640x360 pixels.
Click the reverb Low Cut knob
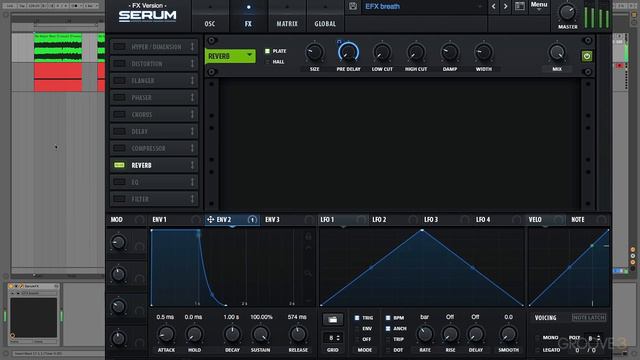pyautogui.click(x=382, y=52)
